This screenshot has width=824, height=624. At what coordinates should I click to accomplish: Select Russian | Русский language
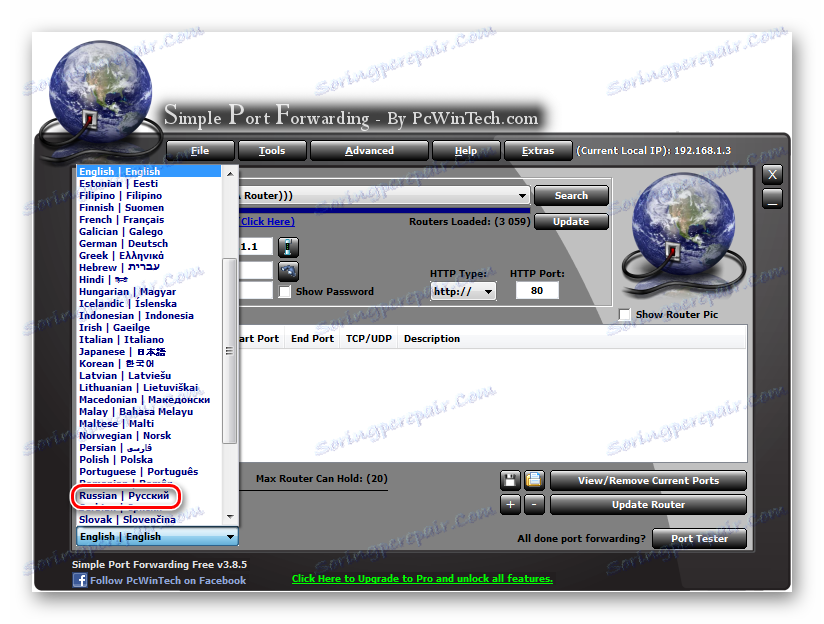click(125, 496)
